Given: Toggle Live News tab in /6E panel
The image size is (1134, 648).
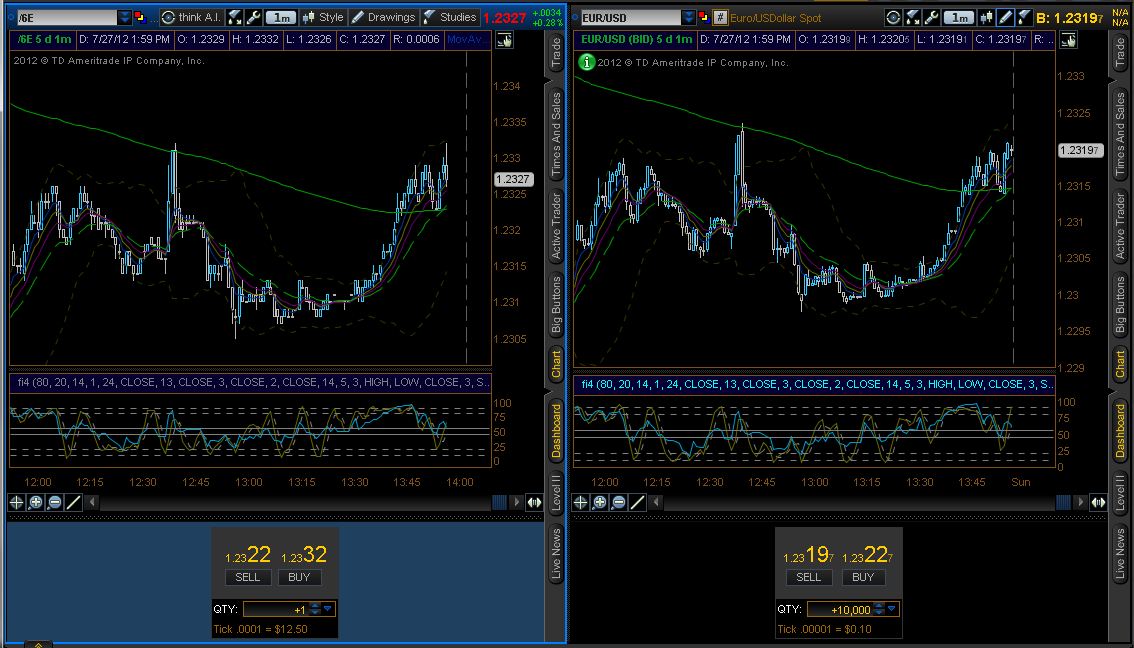Looking at the screenshot, I should click(x=556, y=554).
